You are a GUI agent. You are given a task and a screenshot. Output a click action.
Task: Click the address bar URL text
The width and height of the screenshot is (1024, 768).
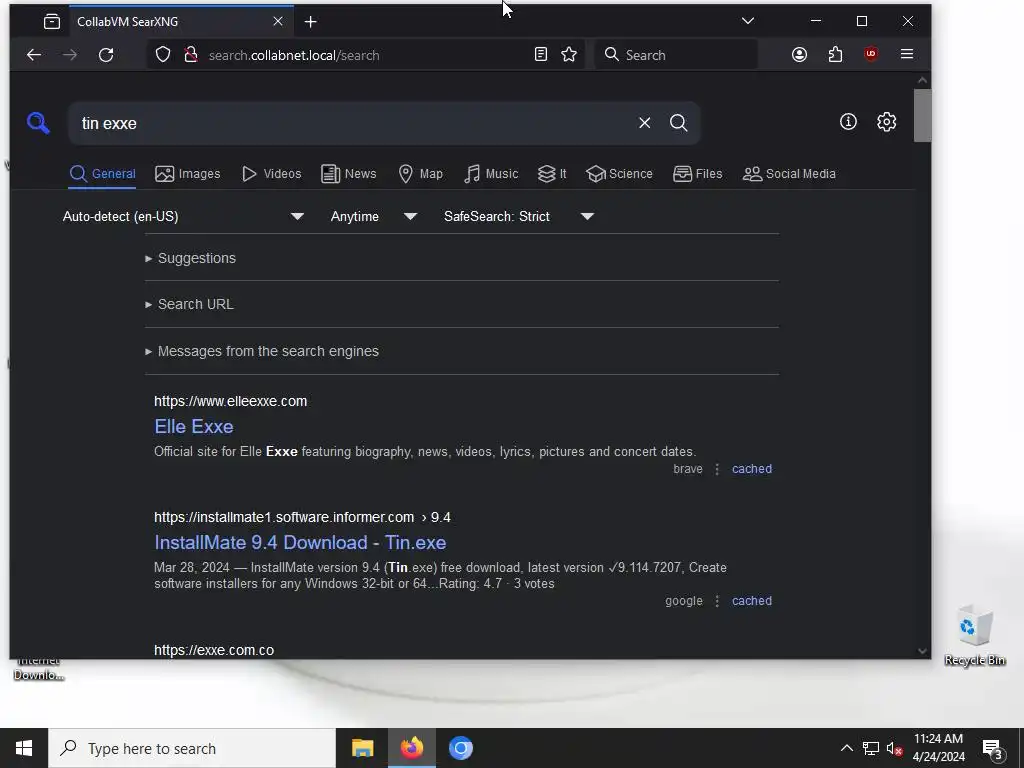(x=294, y=56)
